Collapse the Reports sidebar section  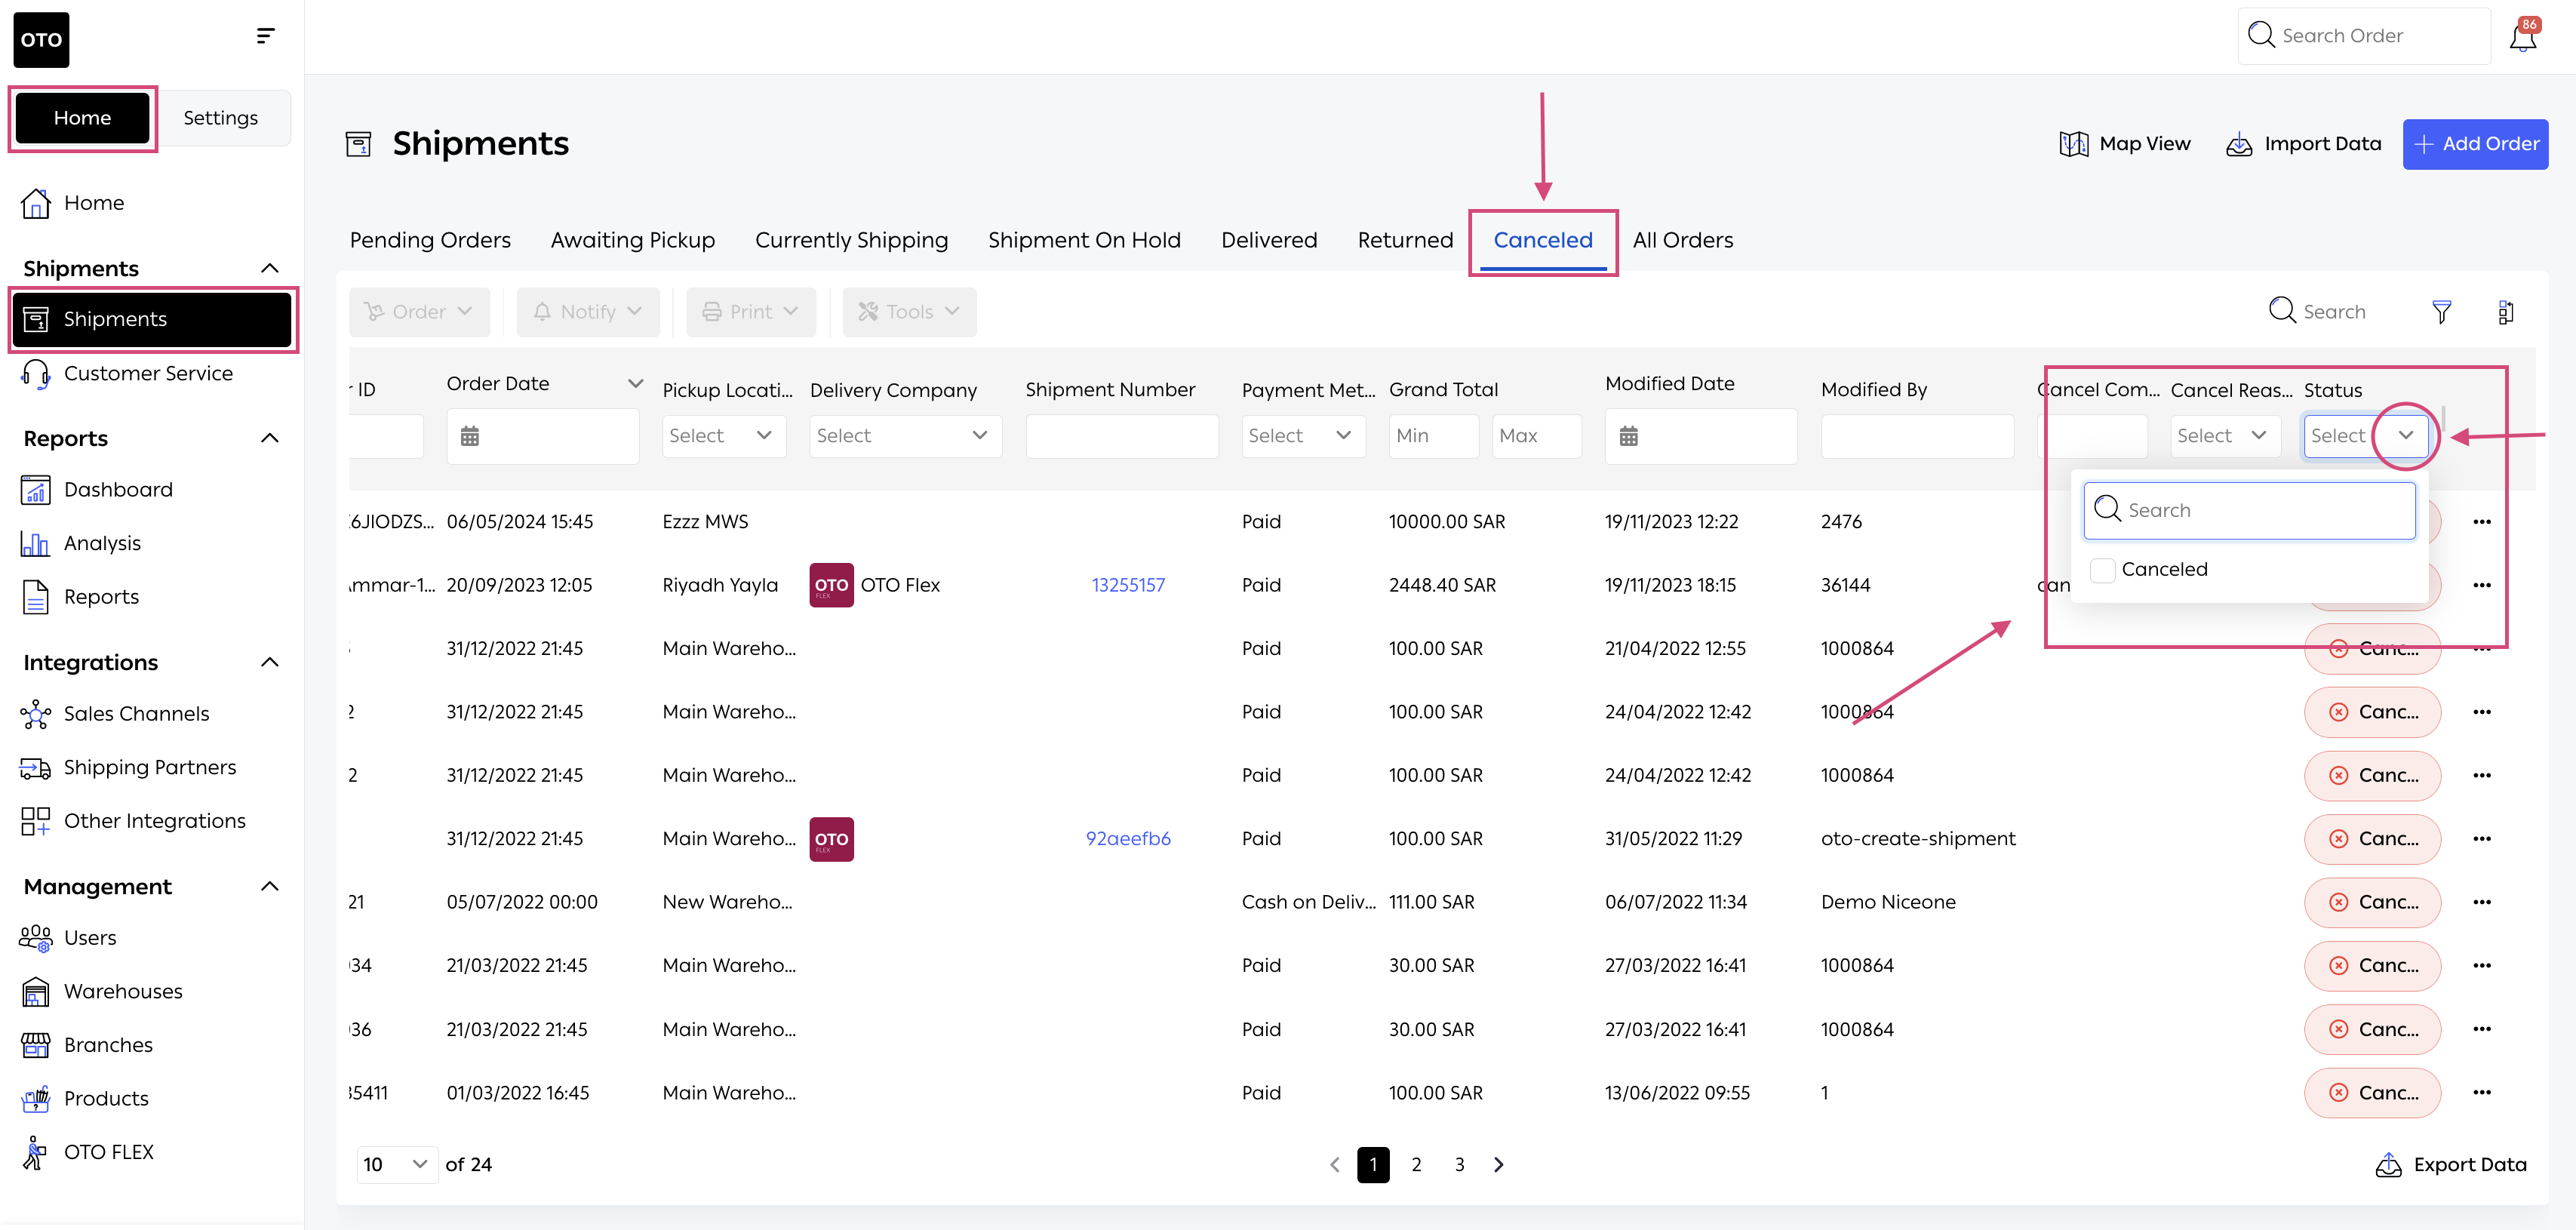(269, 438)
